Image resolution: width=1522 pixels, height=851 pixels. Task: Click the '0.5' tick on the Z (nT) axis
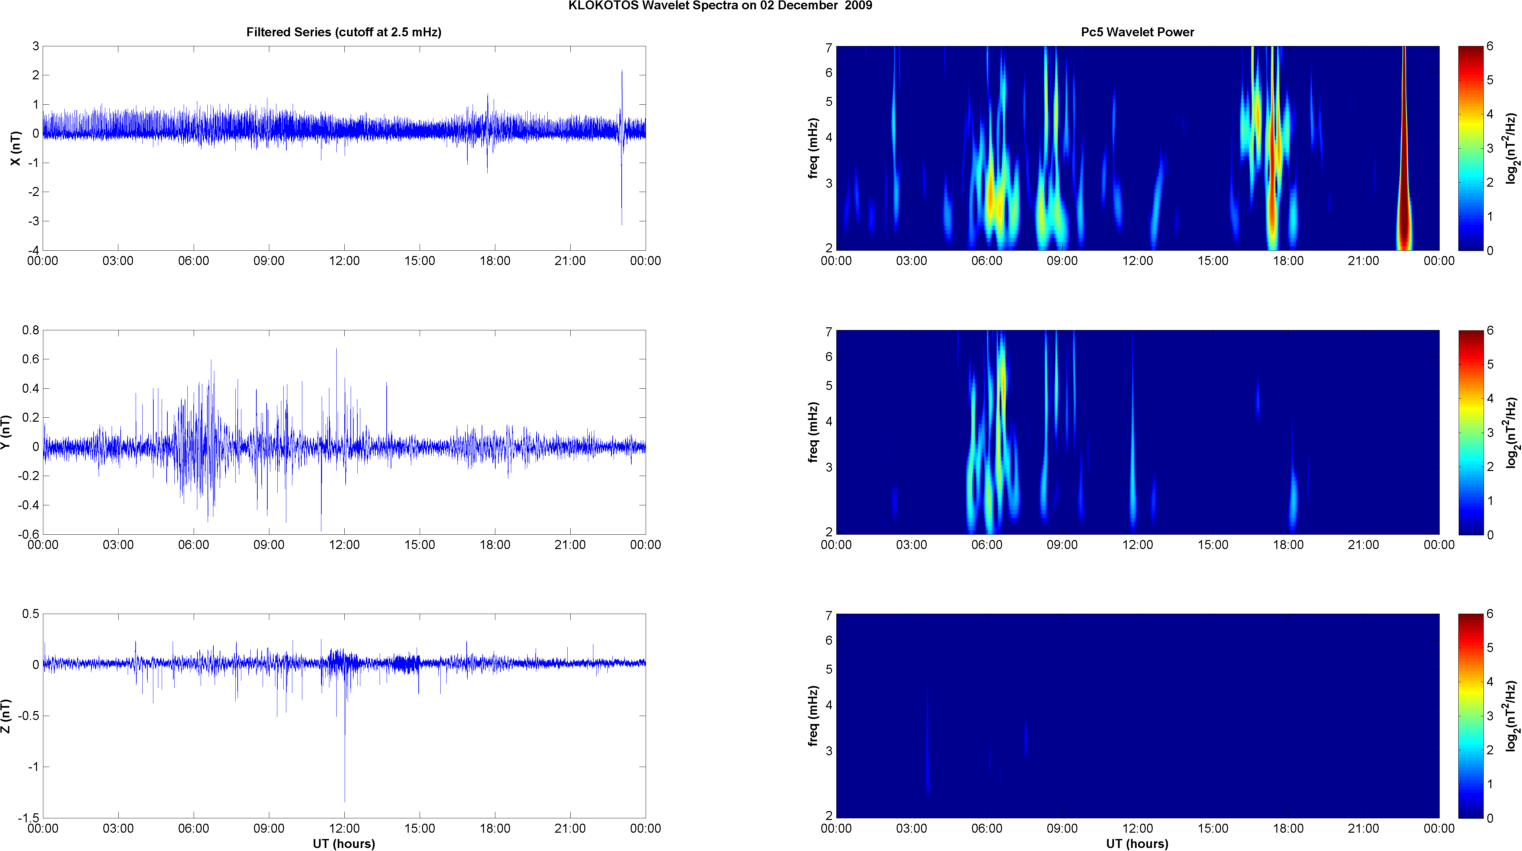30,614
